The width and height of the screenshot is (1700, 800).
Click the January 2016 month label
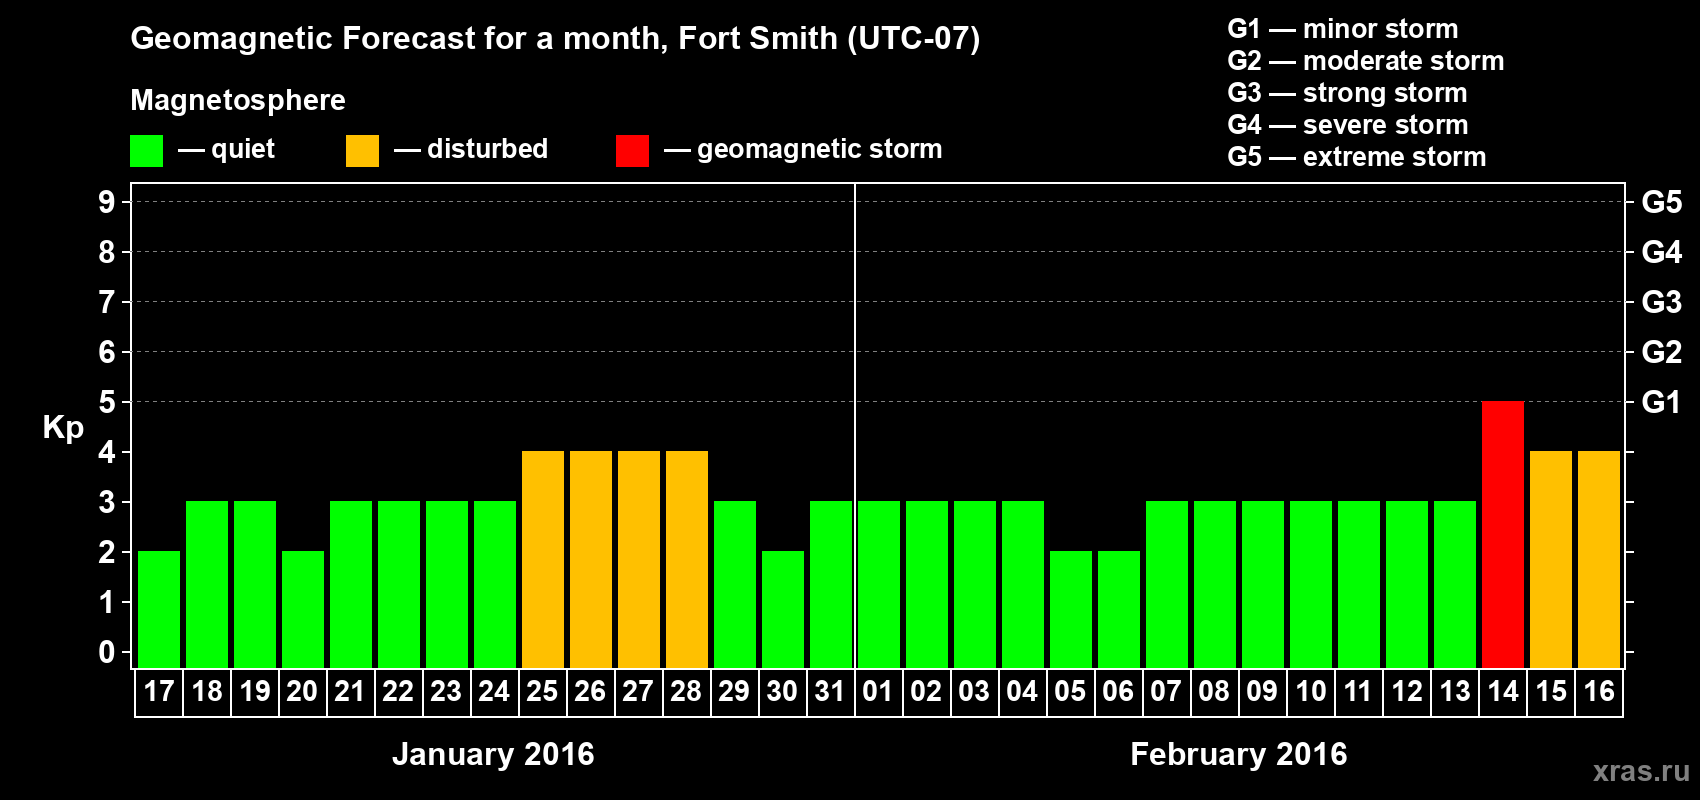[493, 754]
